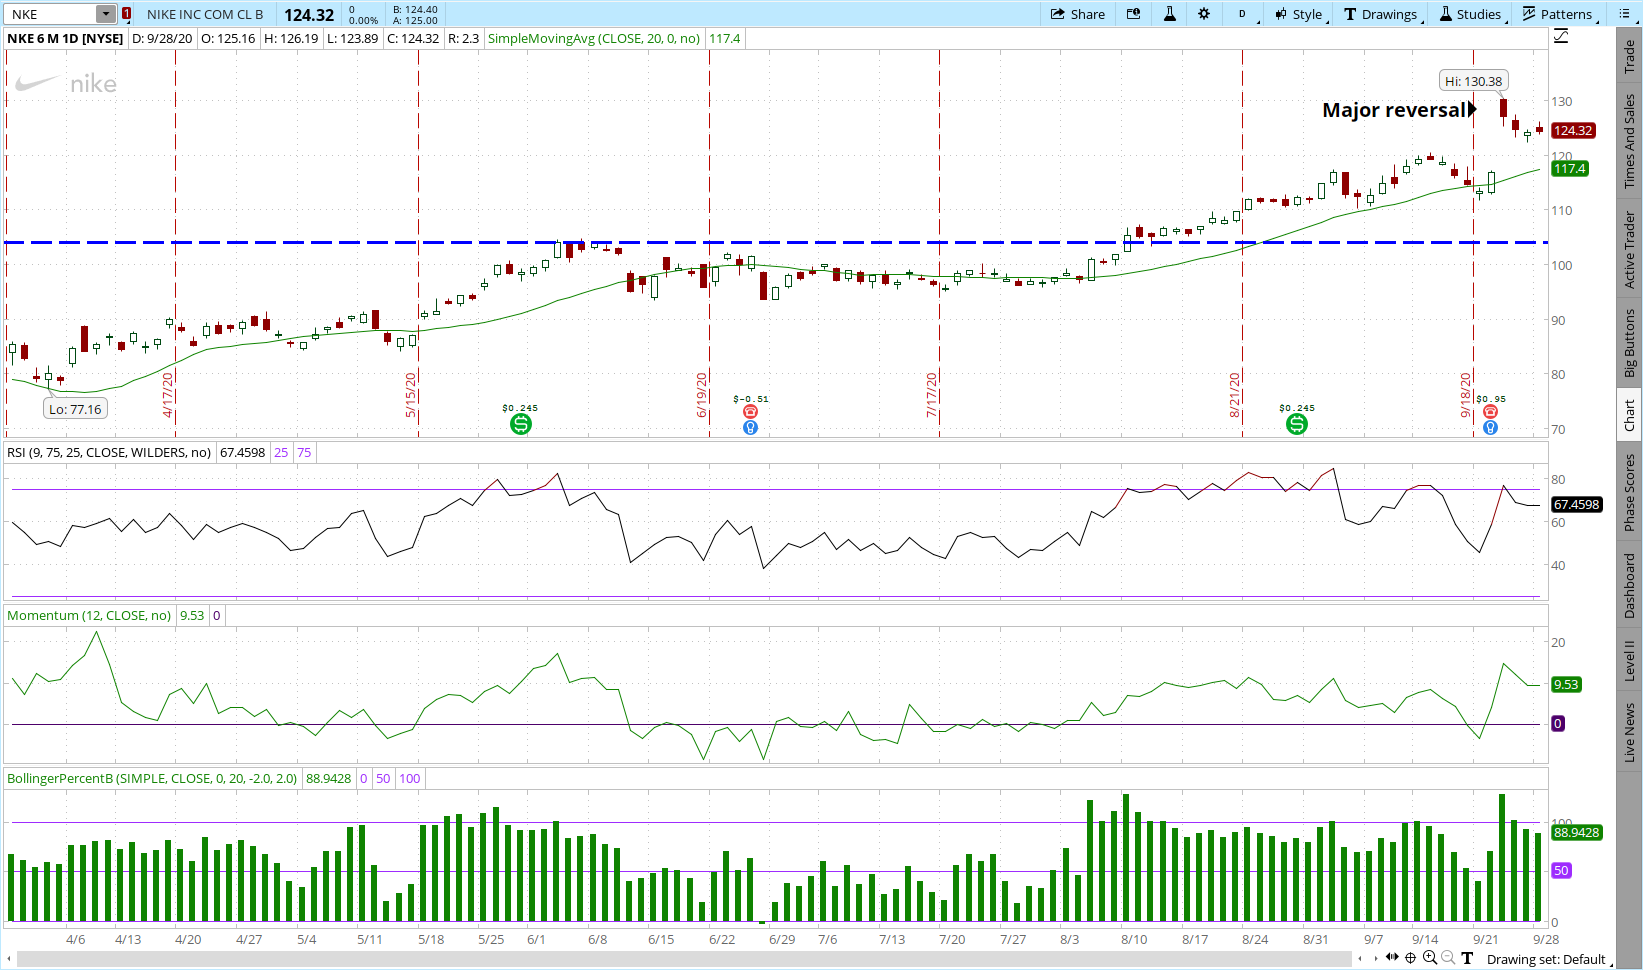Viewport: 1643px width, 970px height.
Task: Switch to the Trade side tab
Action: pyautogui.click(x=1629, y=57)
